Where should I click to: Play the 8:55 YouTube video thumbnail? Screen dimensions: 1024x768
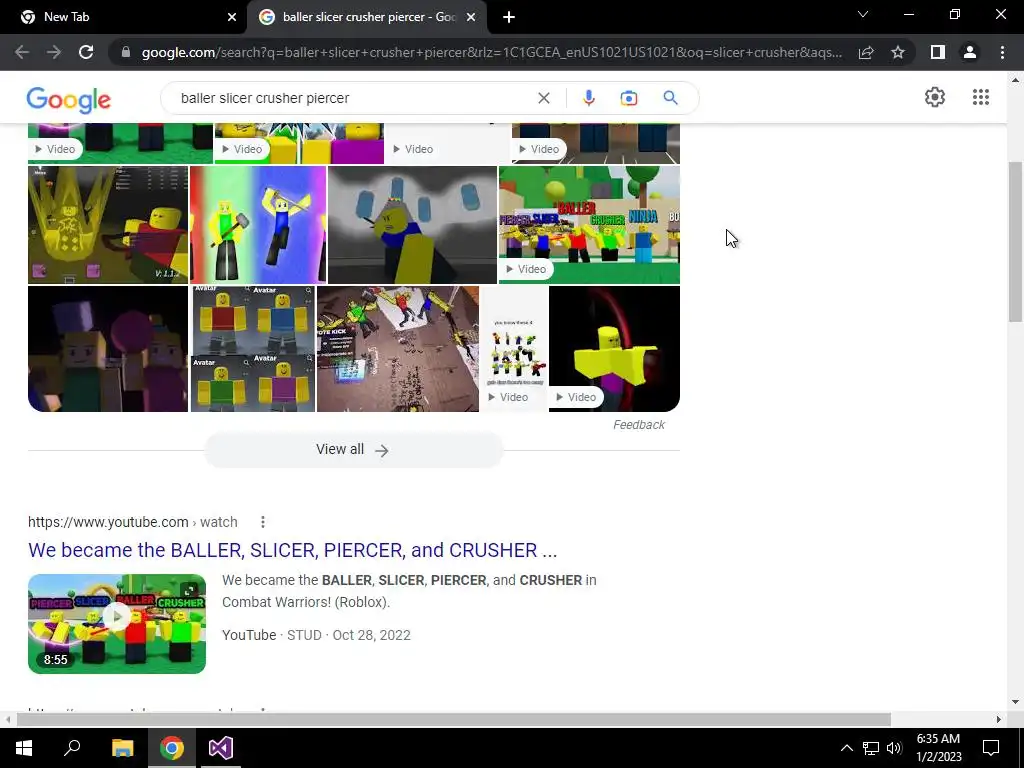point(117,624)
